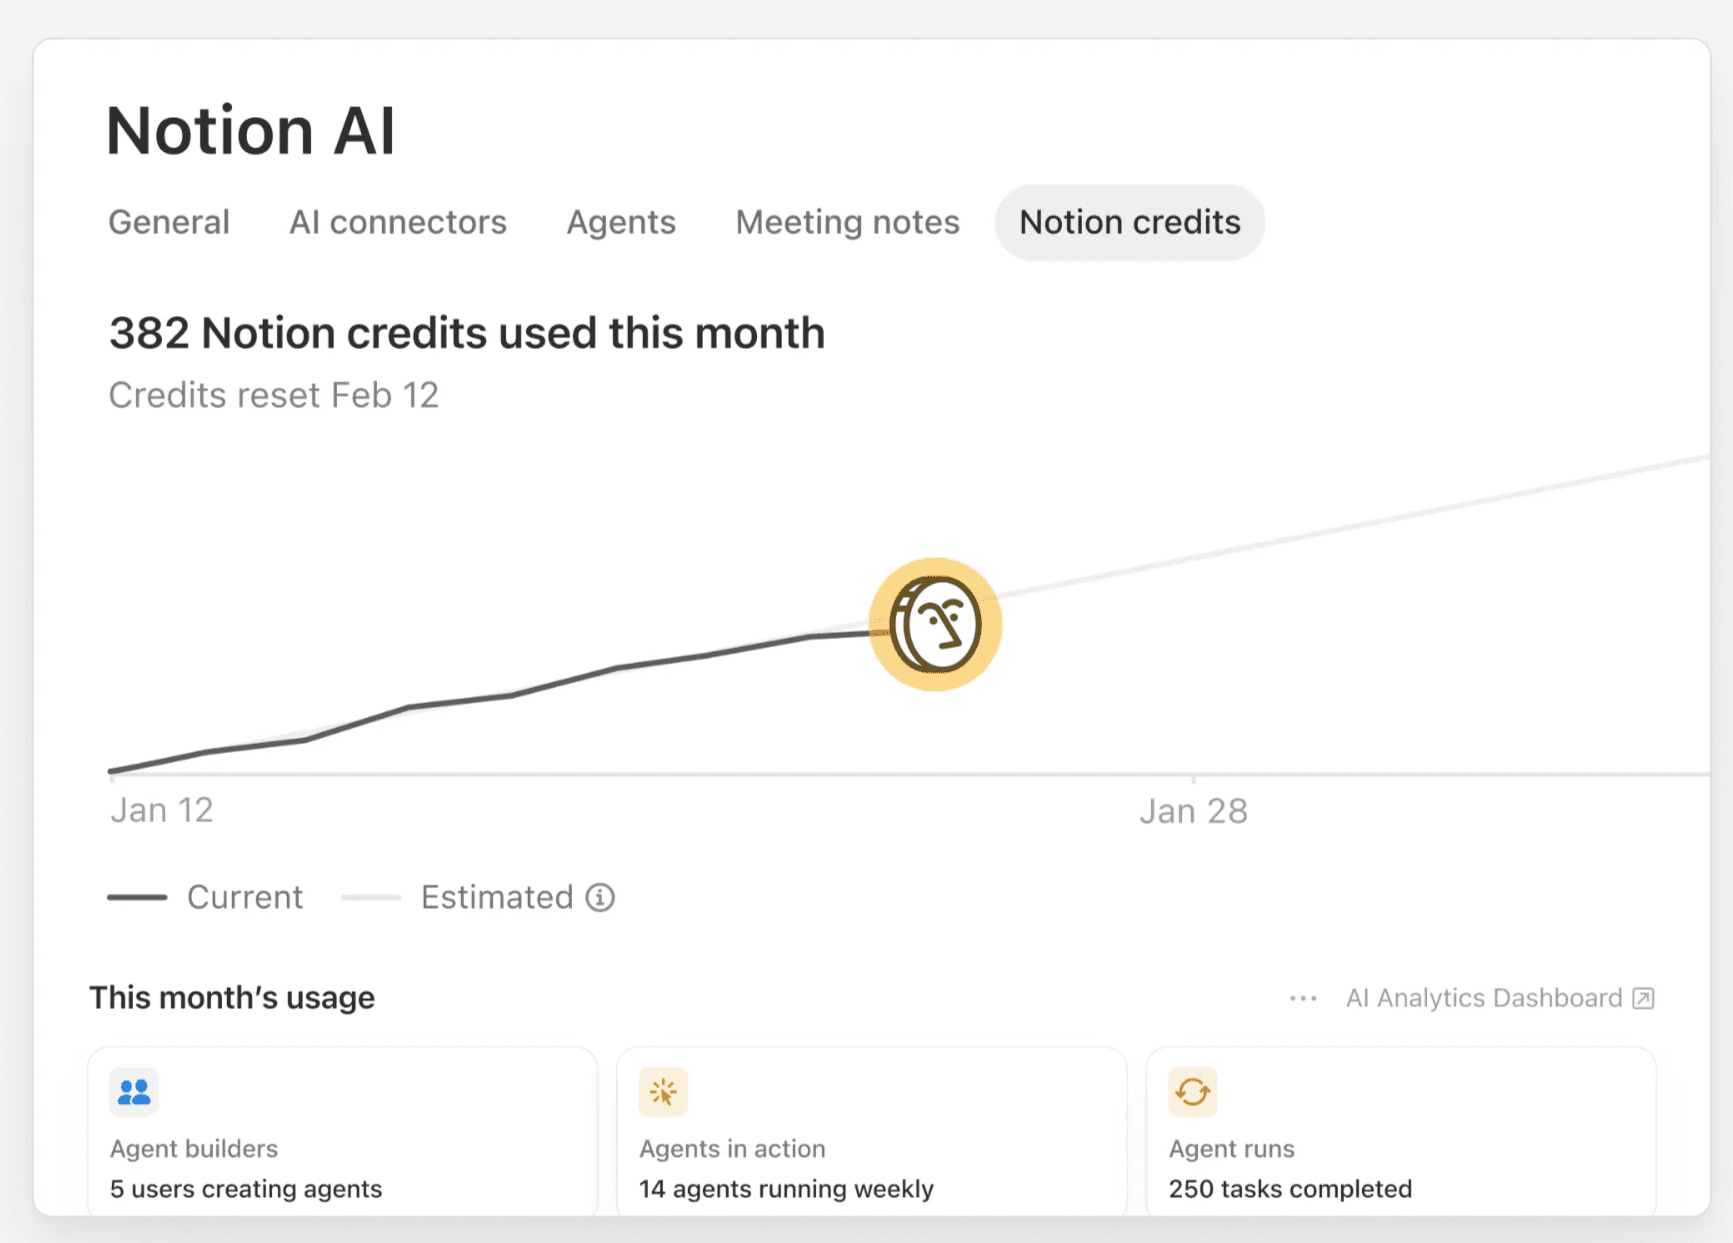Click the Agents in action sparkle cursor icon
This screenshot has height=1243, width=1733.
pyautogui.click(x=663, y=1091)
